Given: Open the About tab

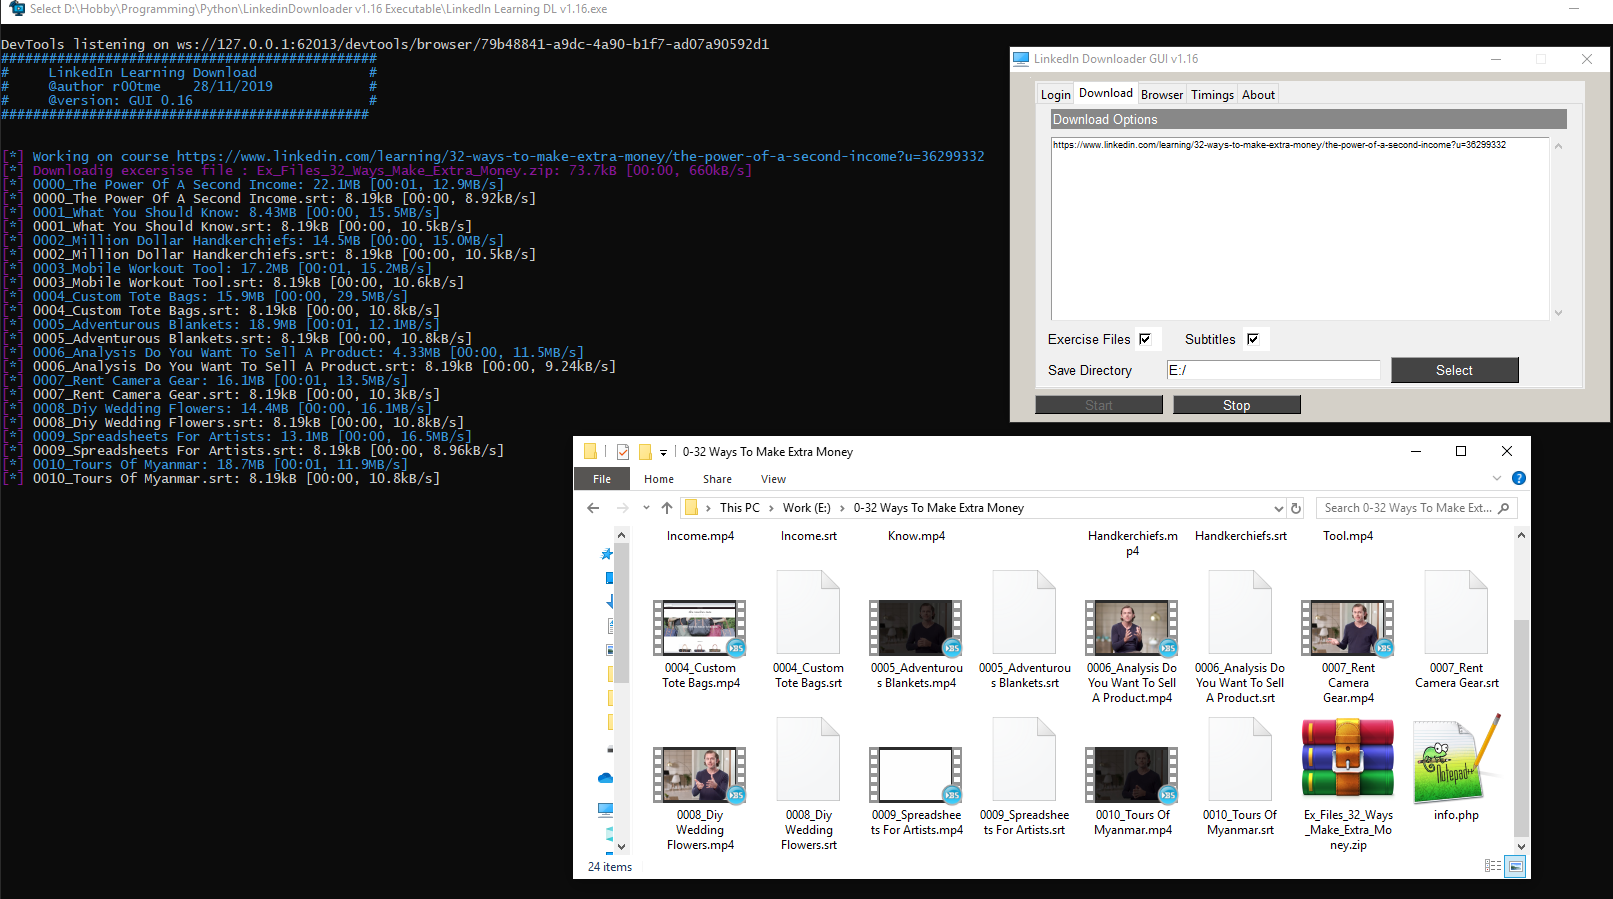Looking at the screenshot, I should (1258, 95).
